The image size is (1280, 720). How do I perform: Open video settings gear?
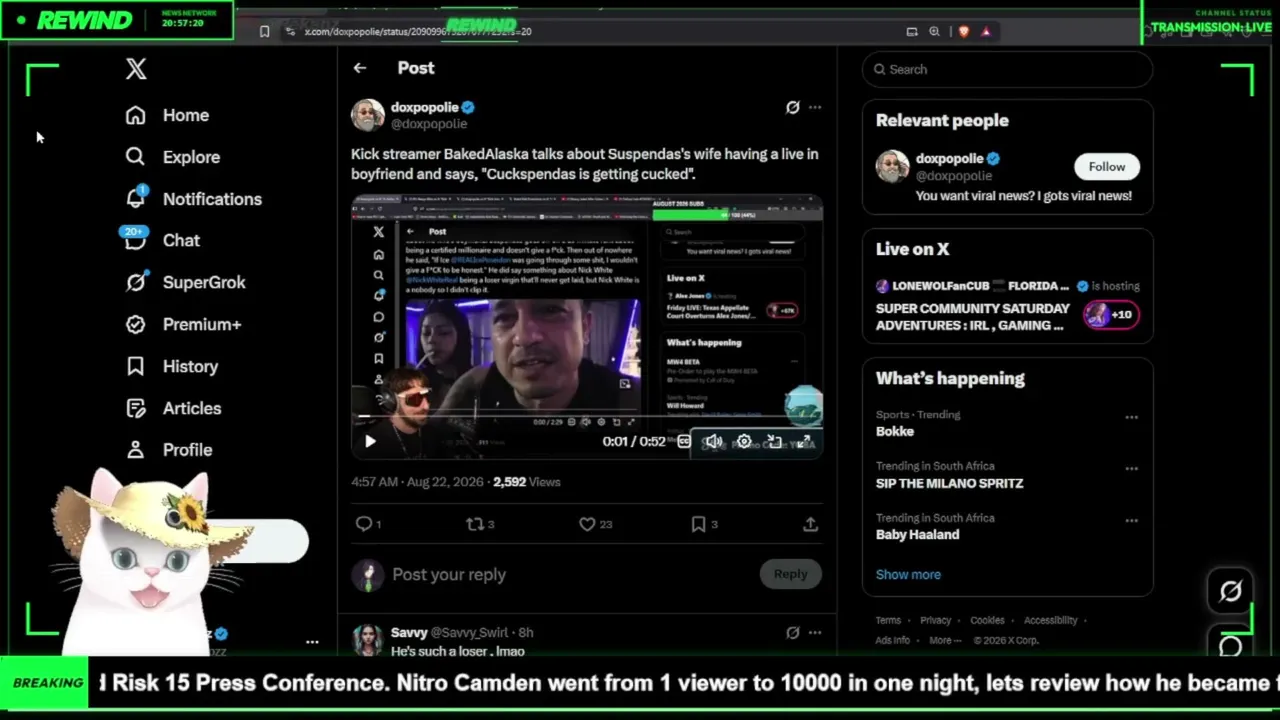point(744,441)
